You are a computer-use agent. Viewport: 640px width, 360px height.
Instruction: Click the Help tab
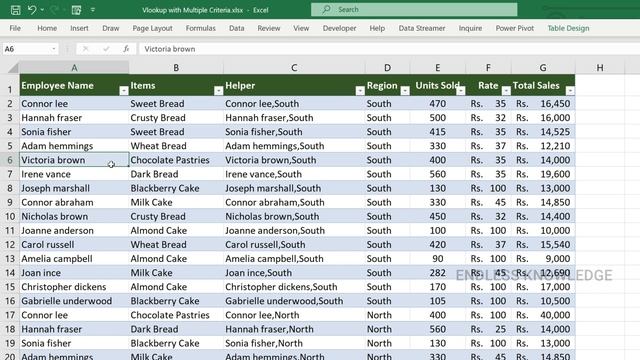pyautogui.click(x=377, y=28)
